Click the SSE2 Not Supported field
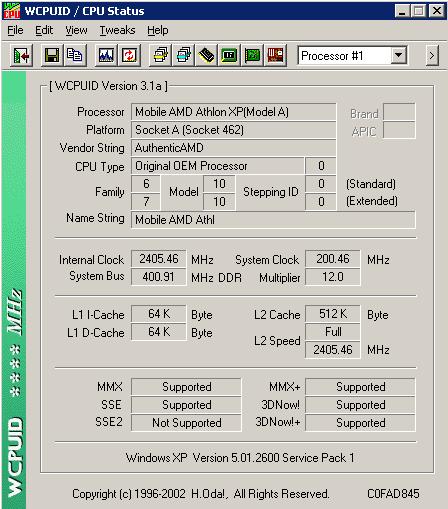Viewport: 448px width, 509px height. (186, 423)
